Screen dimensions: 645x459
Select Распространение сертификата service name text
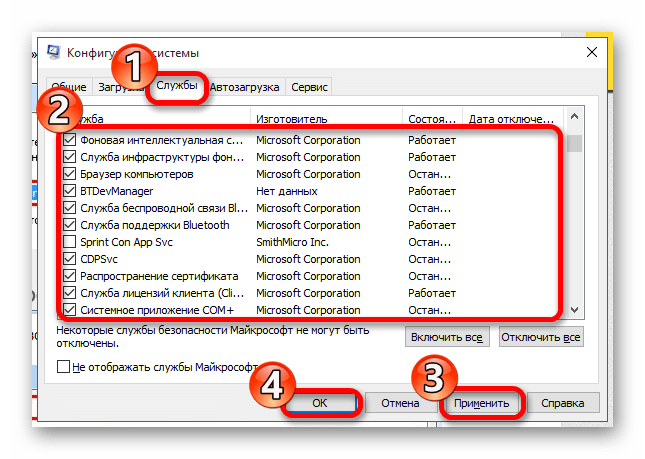coord(159,276)
